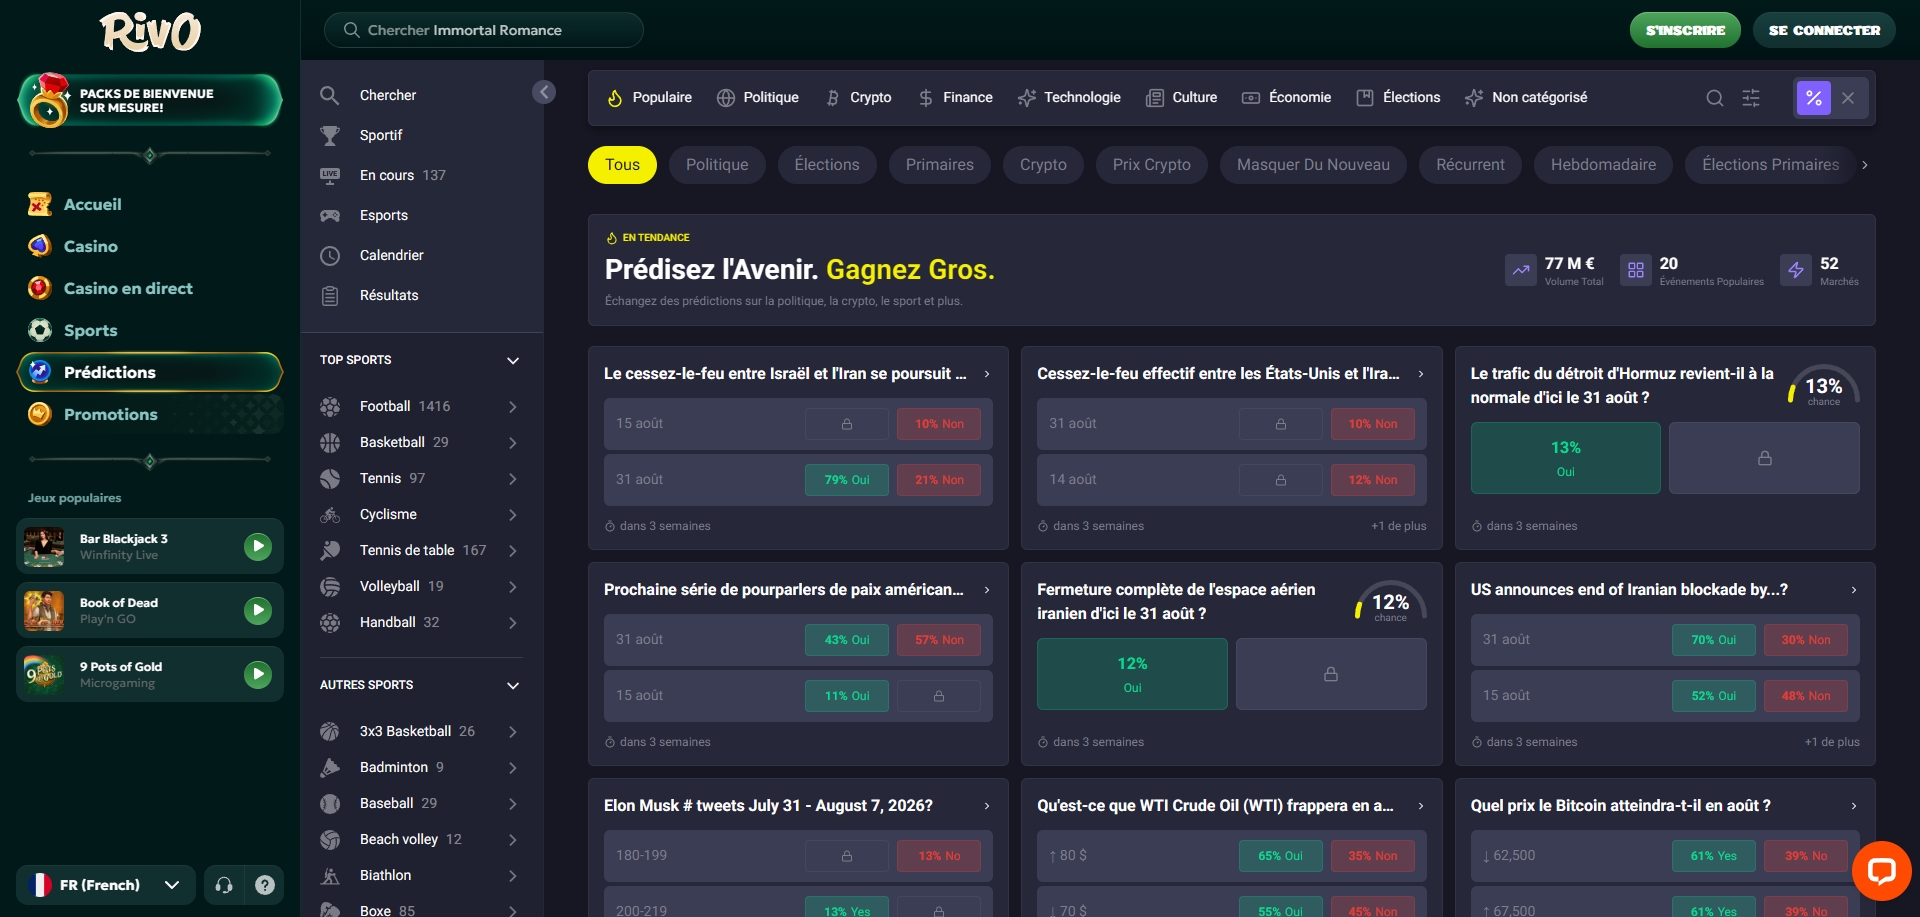This screenshot has height=917, width=1920.
Task: Open Biathlon category
Action: point(420,875)
